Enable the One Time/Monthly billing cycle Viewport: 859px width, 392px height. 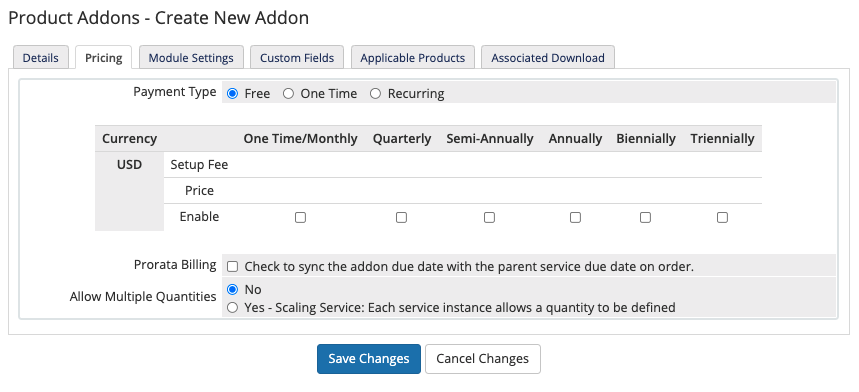[300, 217]
